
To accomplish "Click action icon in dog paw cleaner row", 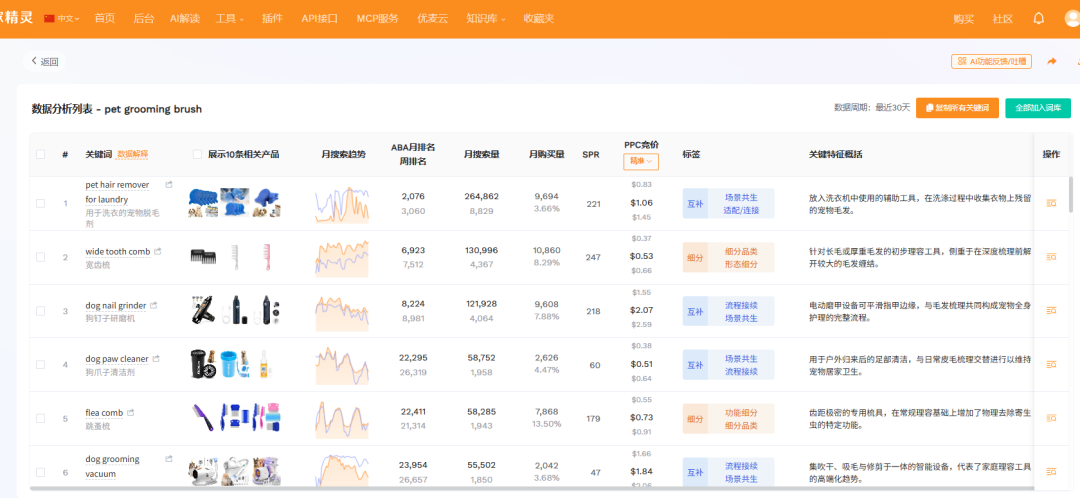I will point(1051,364).
